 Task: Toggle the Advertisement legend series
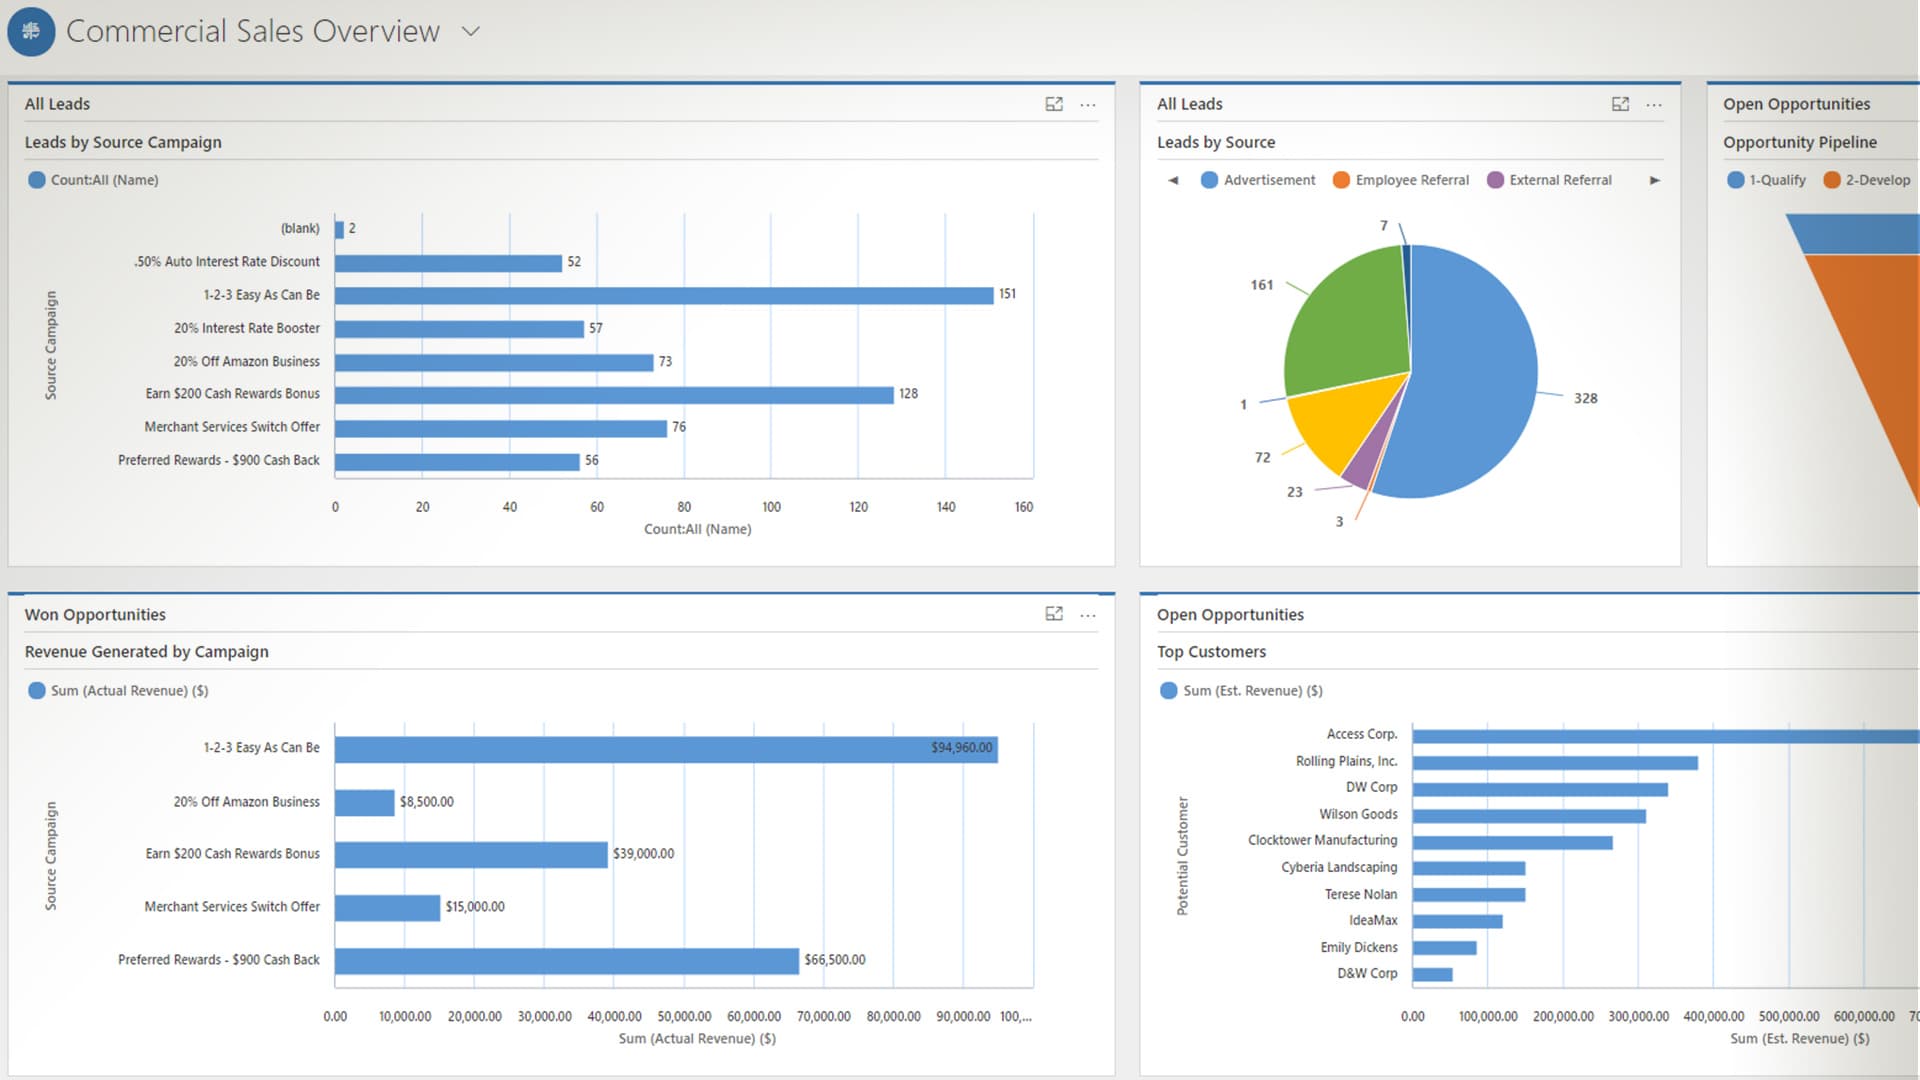click(x=1258, y=180)
